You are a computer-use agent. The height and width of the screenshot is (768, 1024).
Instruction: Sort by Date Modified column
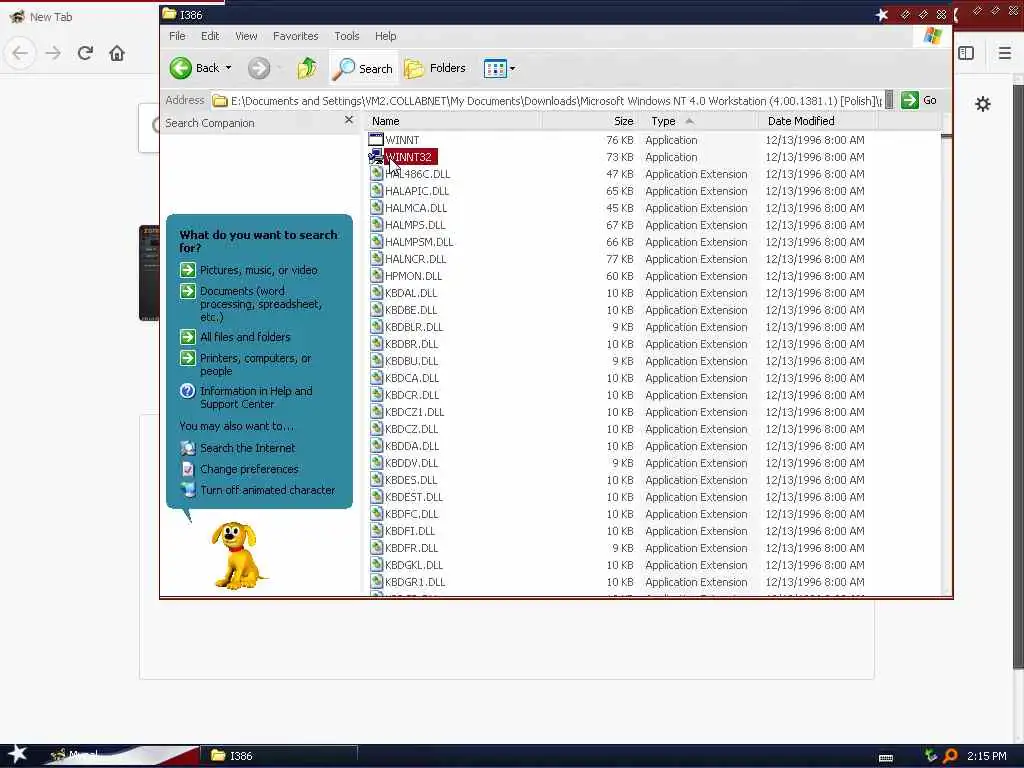[818, 121]
